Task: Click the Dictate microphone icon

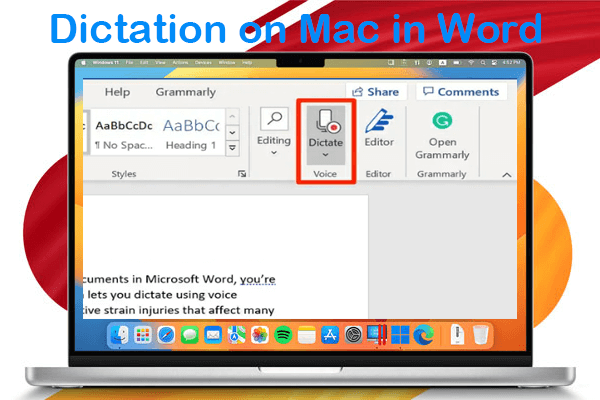Action: click(x=328, y=121)
